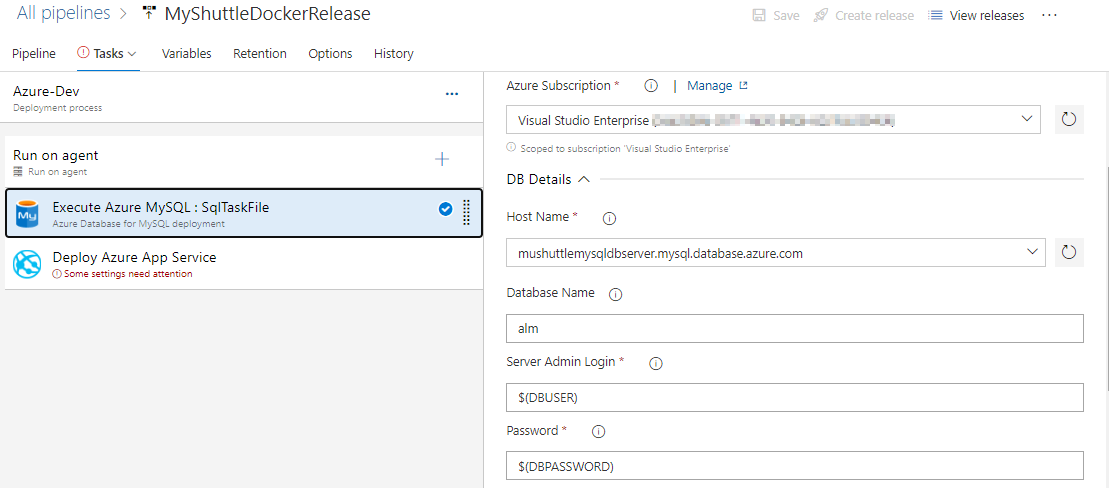Click the drag handle on MySQL task
The width and height of the screenshot is (1109, 488).
466,212
